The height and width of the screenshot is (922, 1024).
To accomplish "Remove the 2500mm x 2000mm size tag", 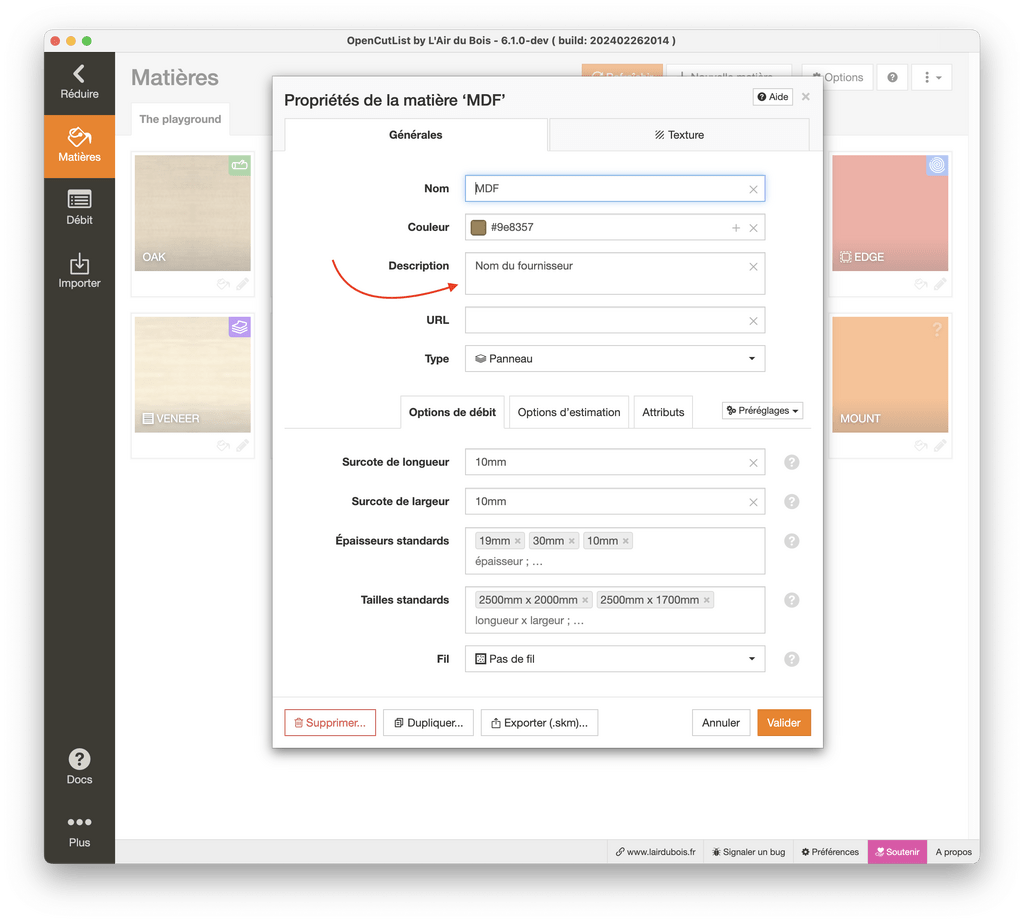I will click(x=585, y=600).
